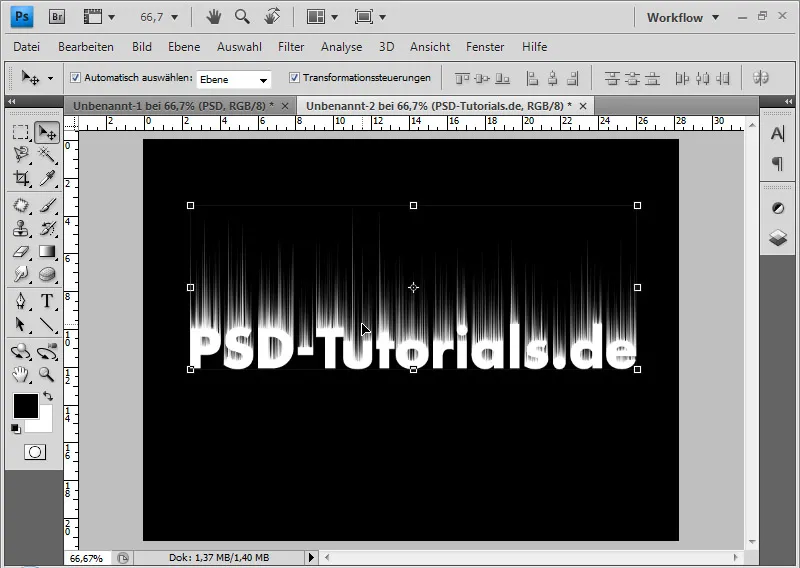
Task: Select the Magic Wand tool
Action: (x=47, y=155)
